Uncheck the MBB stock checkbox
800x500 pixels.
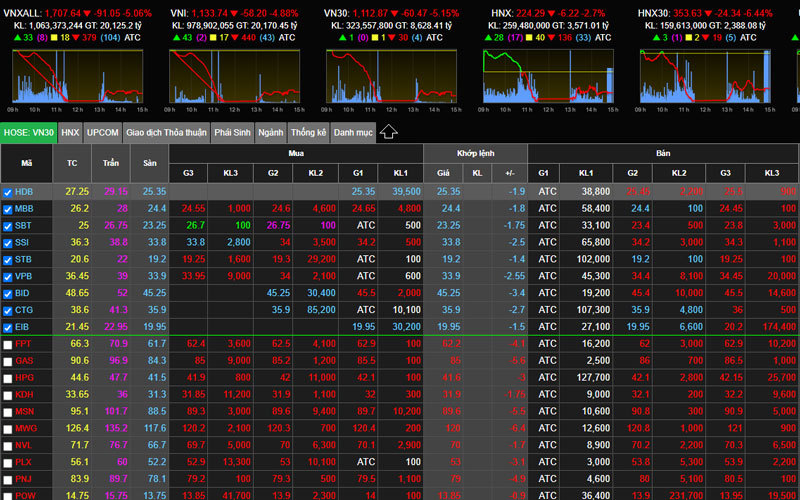[8, 208]
